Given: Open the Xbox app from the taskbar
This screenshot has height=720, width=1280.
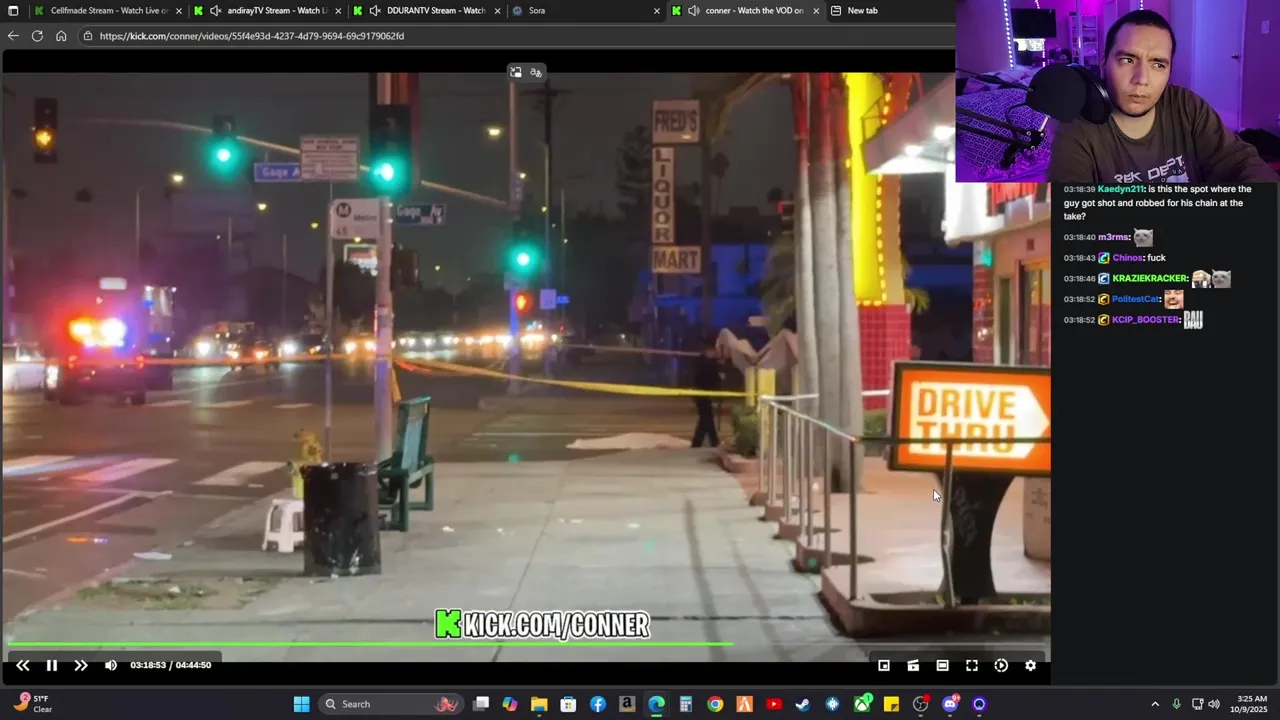Looking at the screenshot, I should click(x=862, y=704).
